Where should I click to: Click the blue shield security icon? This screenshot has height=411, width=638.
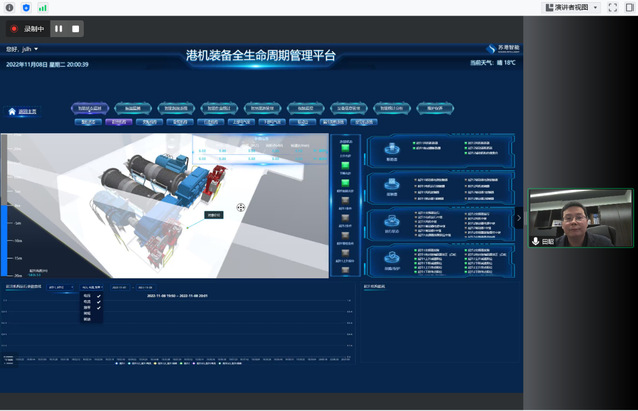pyautogui.click(x=26, y=7)
